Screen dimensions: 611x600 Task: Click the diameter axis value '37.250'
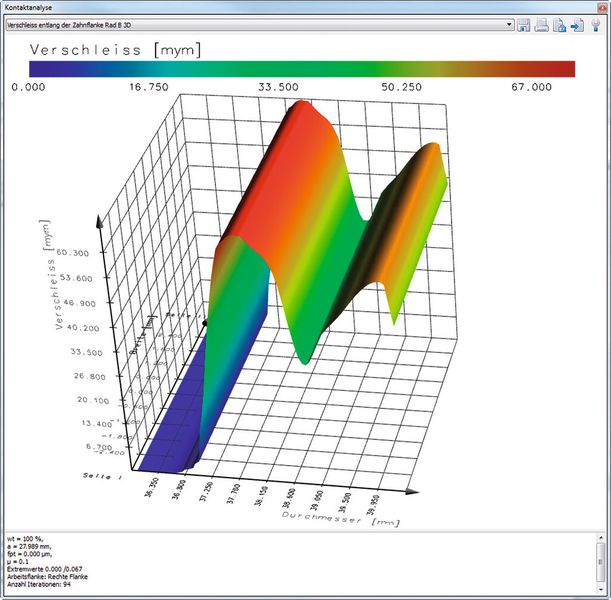(x=207, y=493)
